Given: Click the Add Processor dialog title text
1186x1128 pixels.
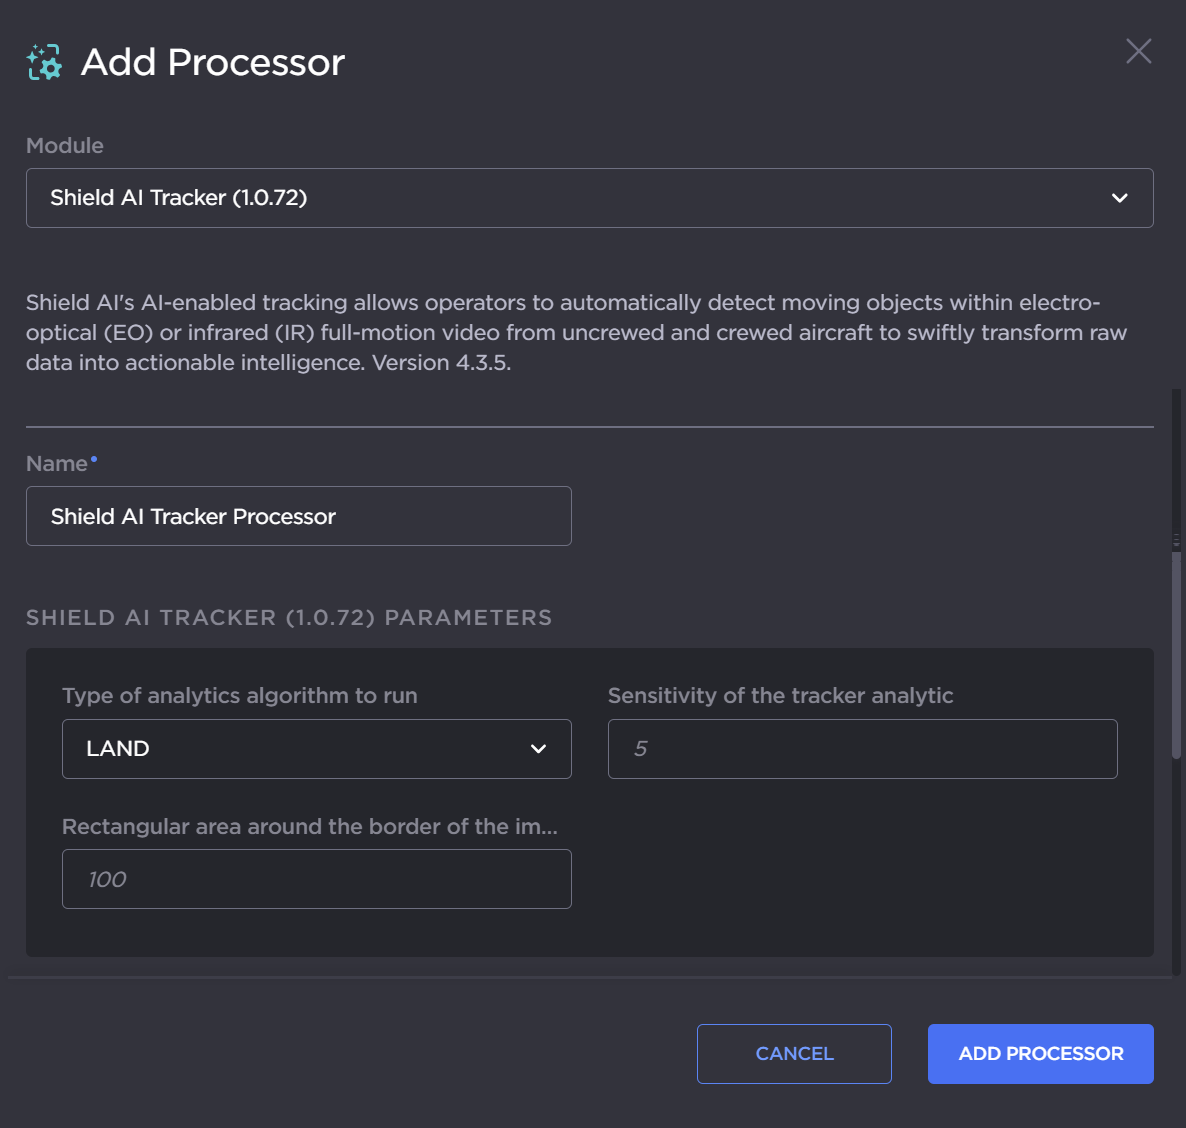Looking at the screenshot, I should [212, 62].
